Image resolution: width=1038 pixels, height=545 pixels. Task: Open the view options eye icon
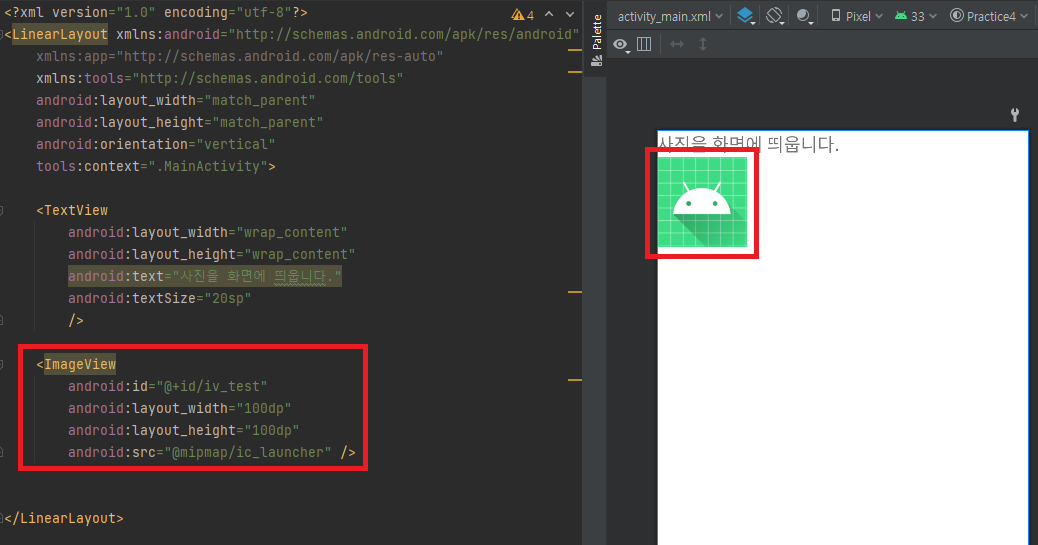(621, 44)
